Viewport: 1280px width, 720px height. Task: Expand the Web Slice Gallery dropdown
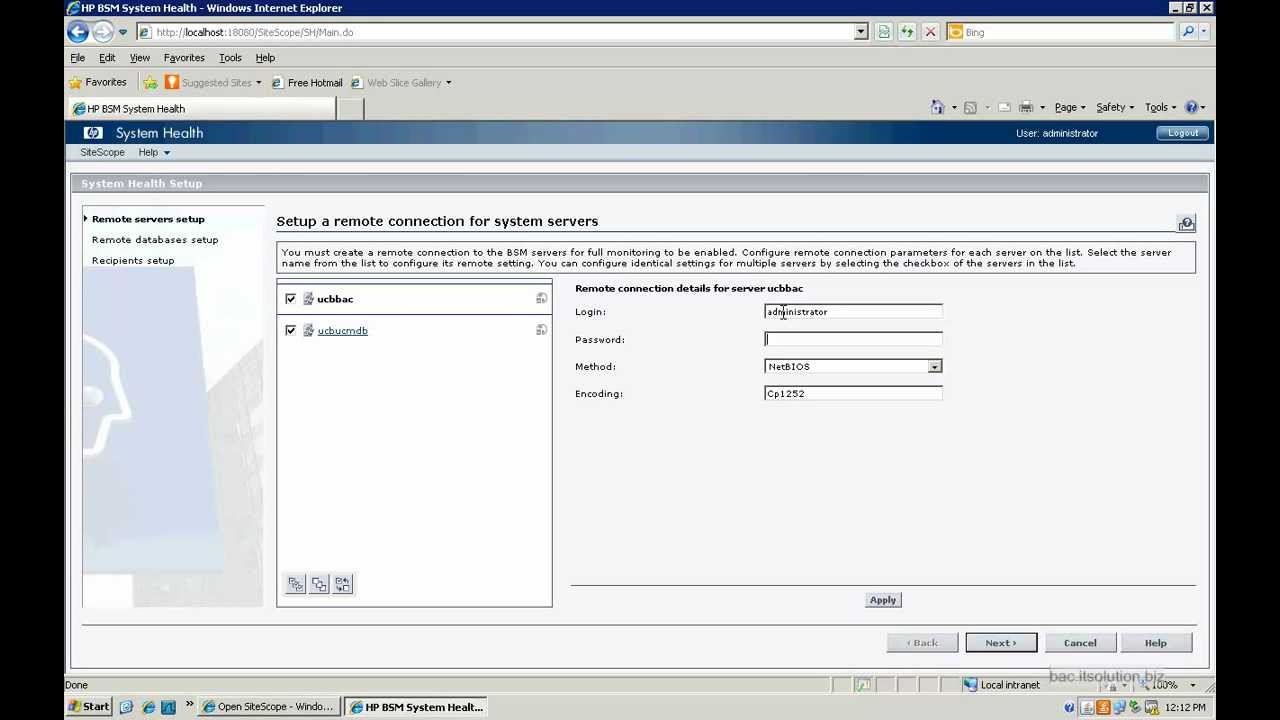(448, 83)
